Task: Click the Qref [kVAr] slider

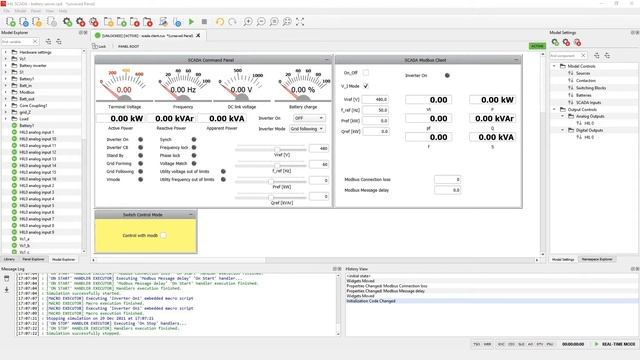Action: [271, 198]
